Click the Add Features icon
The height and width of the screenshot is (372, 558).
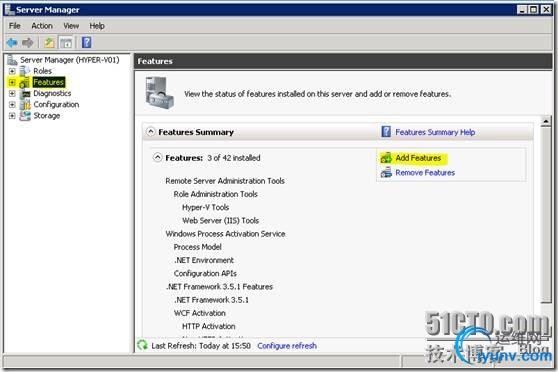click(386, 158)
